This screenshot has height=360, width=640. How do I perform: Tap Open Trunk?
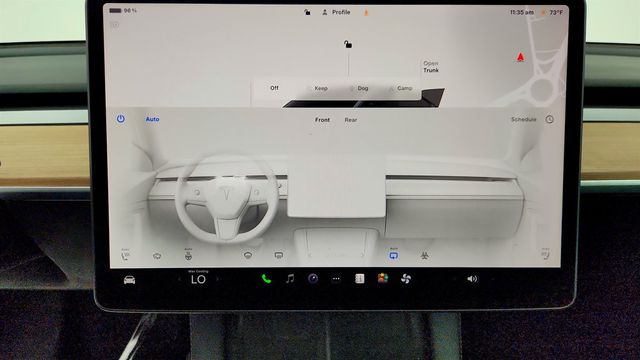tap(431, 67)
